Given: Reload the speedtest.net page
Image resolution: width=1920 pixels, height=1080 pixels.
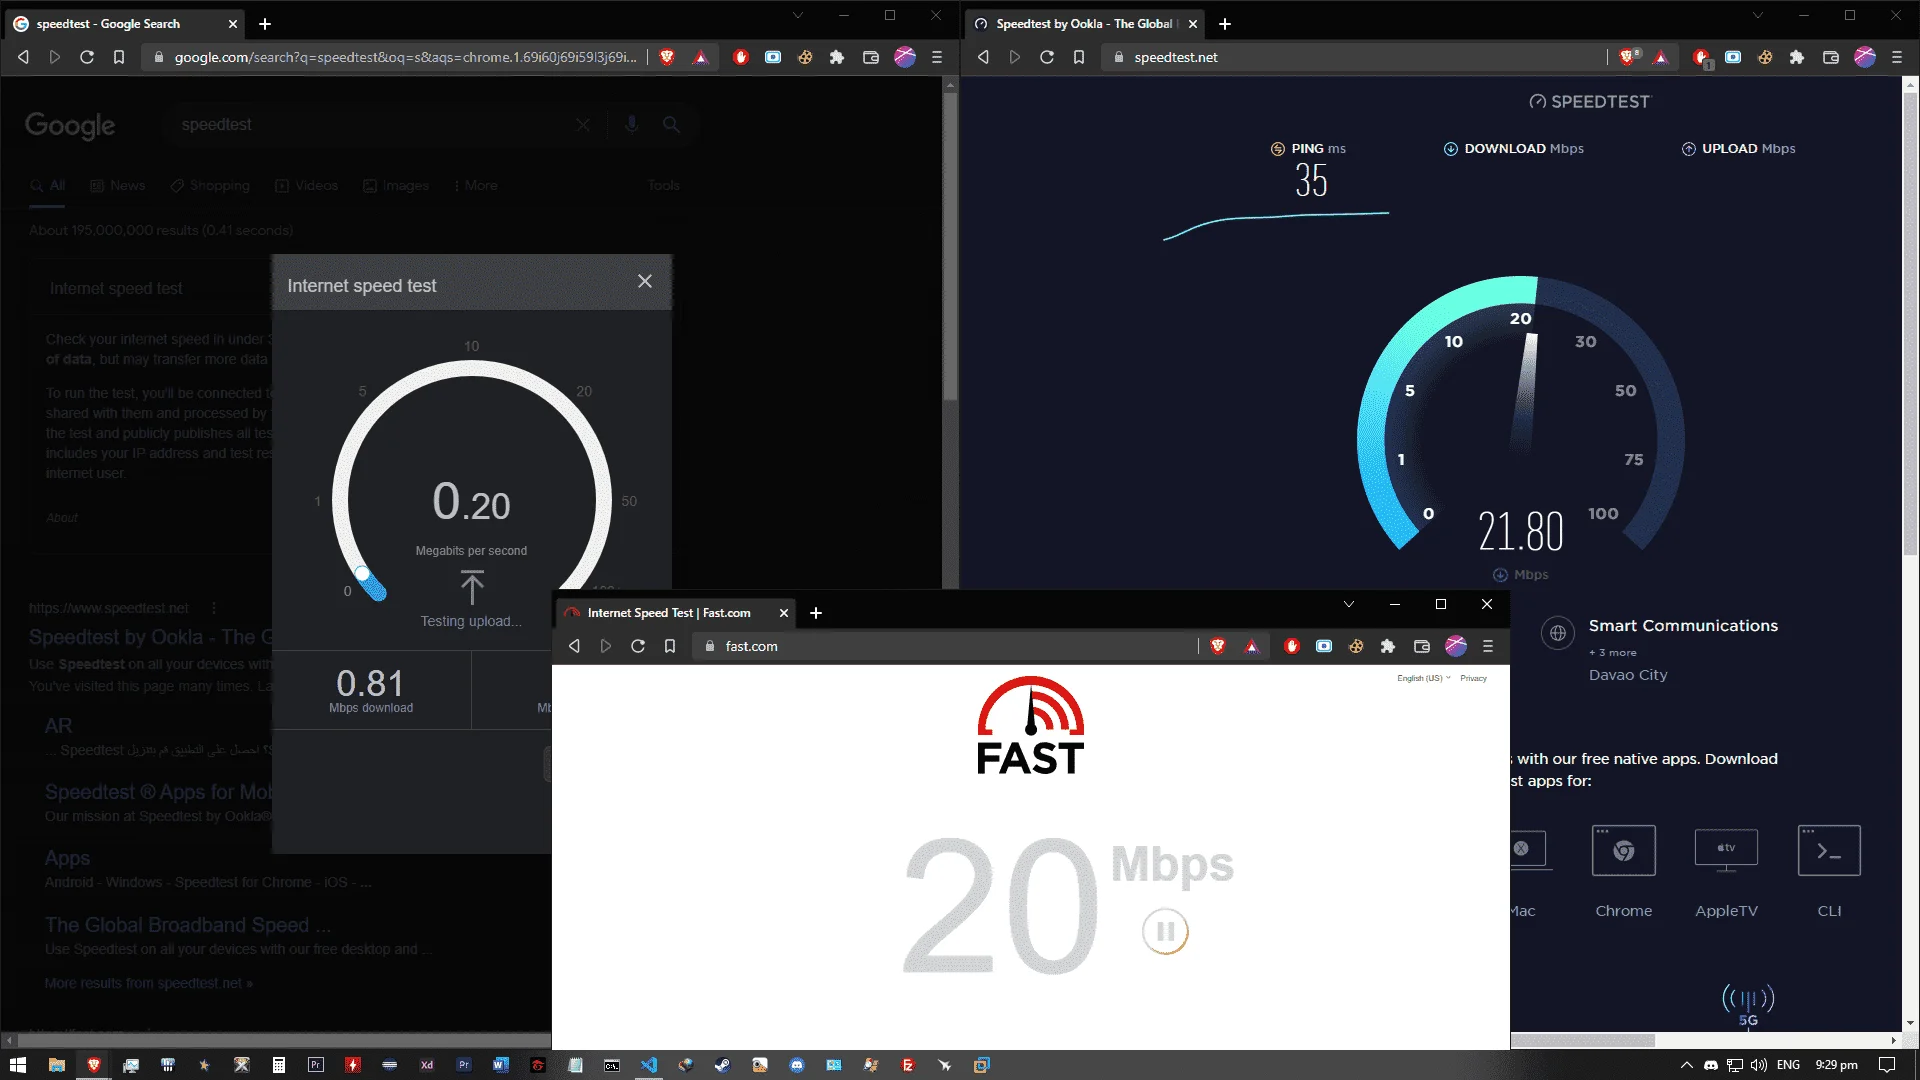Looking at the screenshot, I should click(x=1047, y=57).
